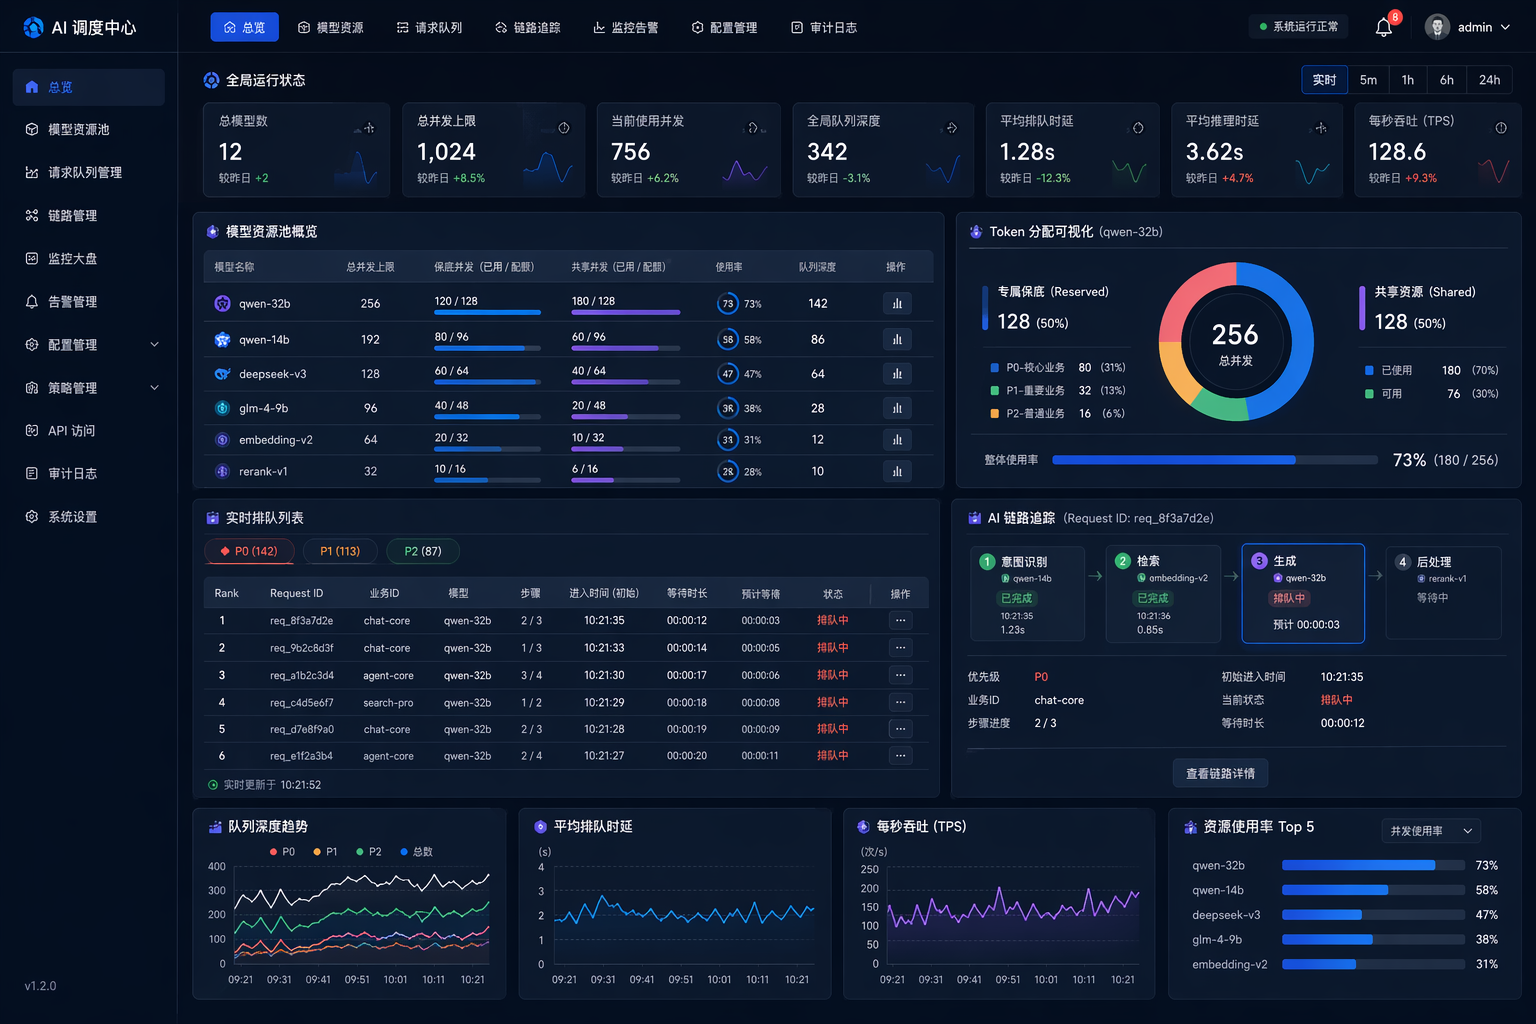The width and height of the screenshot is (1536, 1024).
Task: Select the 24h time range tab
Action: coord(1489,80)
